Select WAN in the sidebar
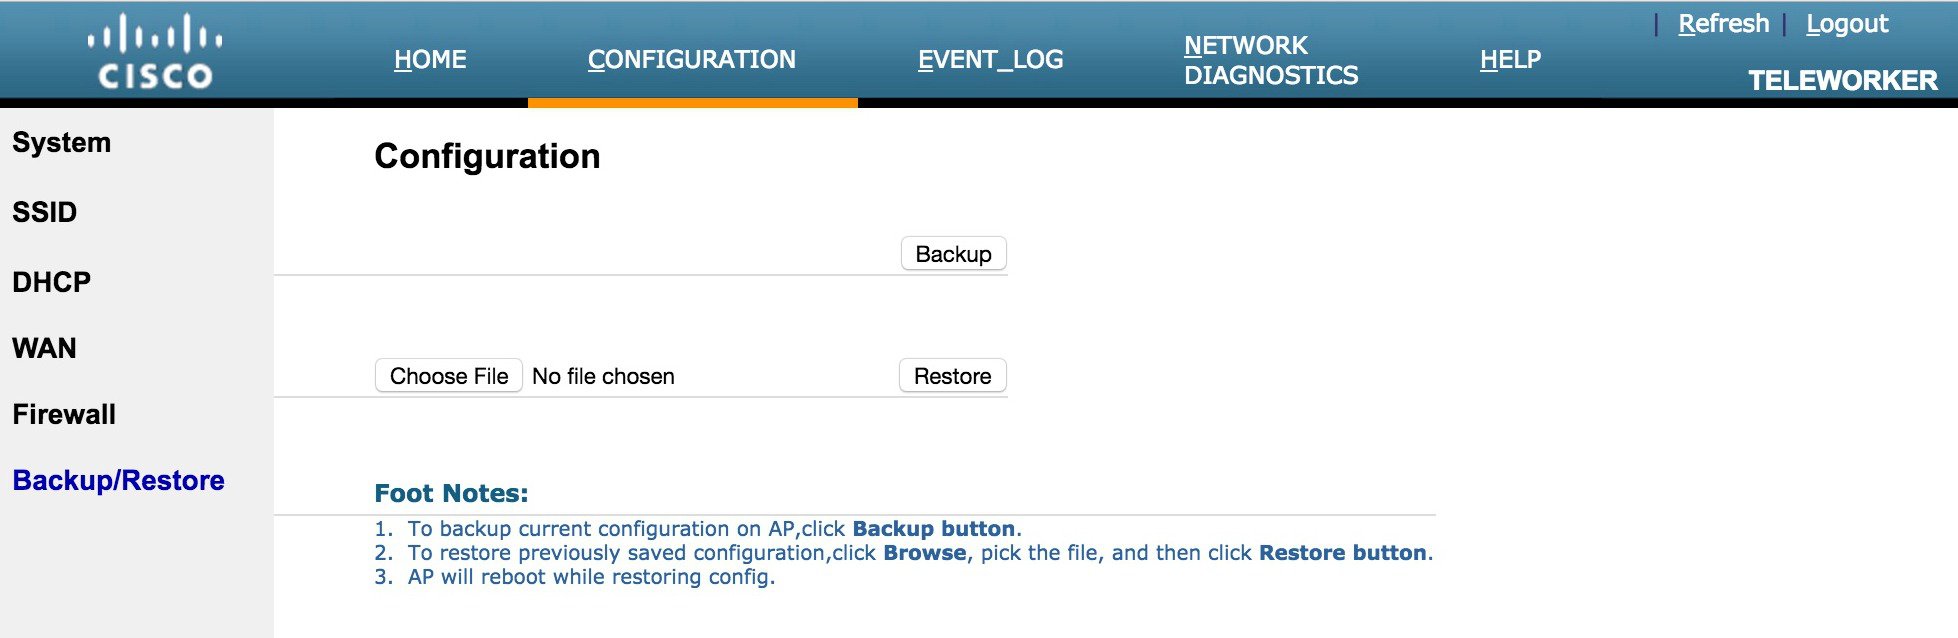The height and width of the screenshot is (638, 1958). coord(44,348)
